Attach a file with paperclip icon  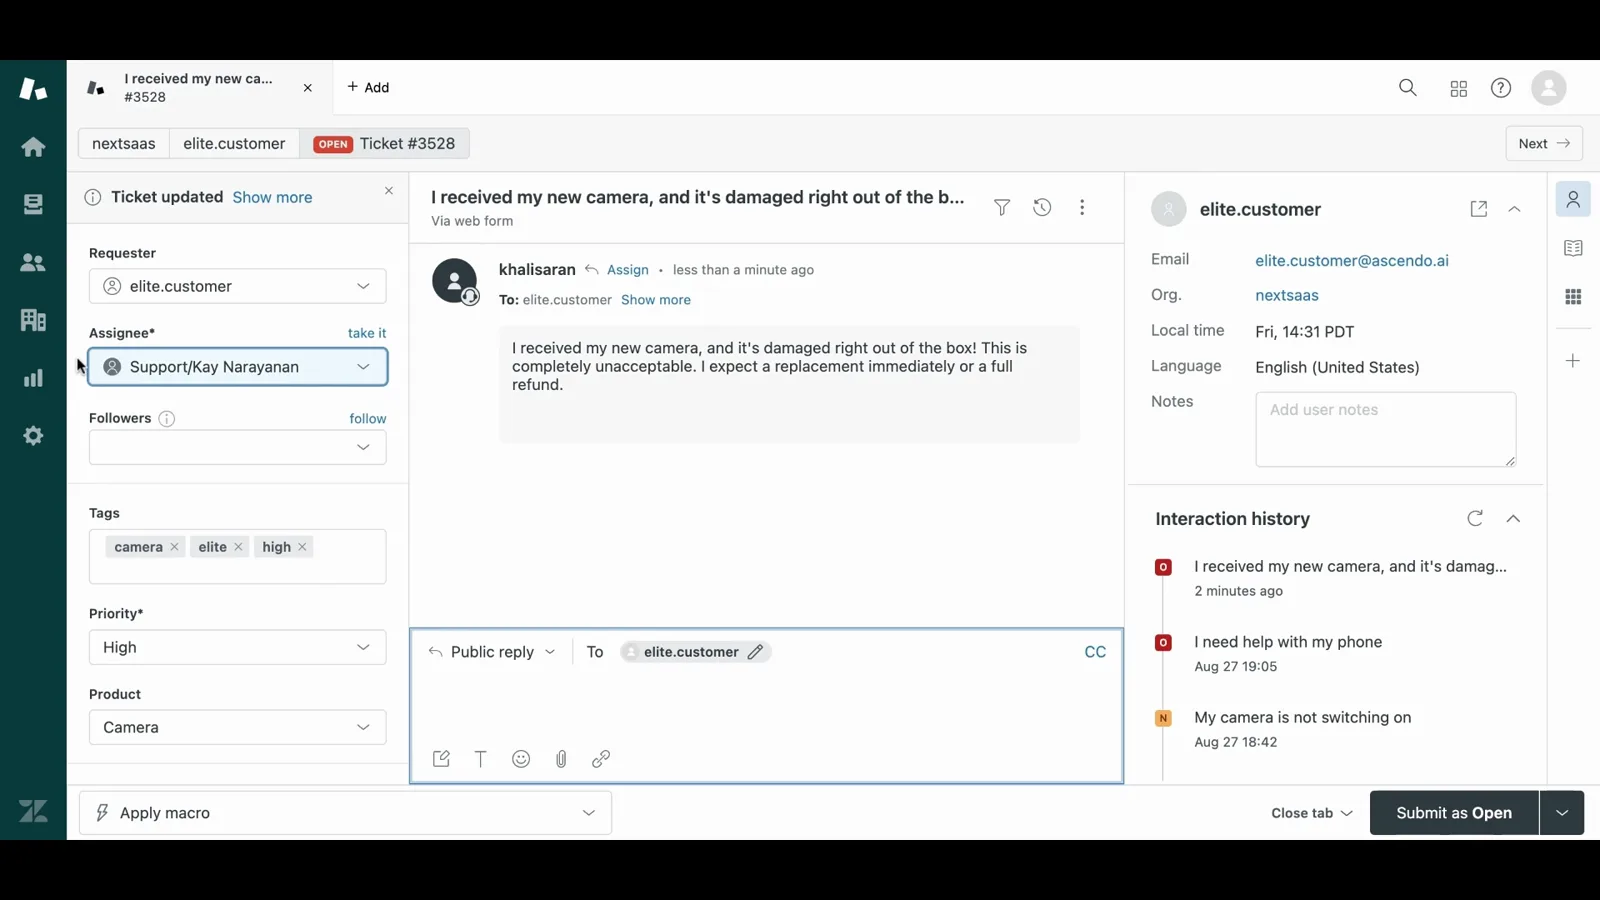click(x=561, y=759)
